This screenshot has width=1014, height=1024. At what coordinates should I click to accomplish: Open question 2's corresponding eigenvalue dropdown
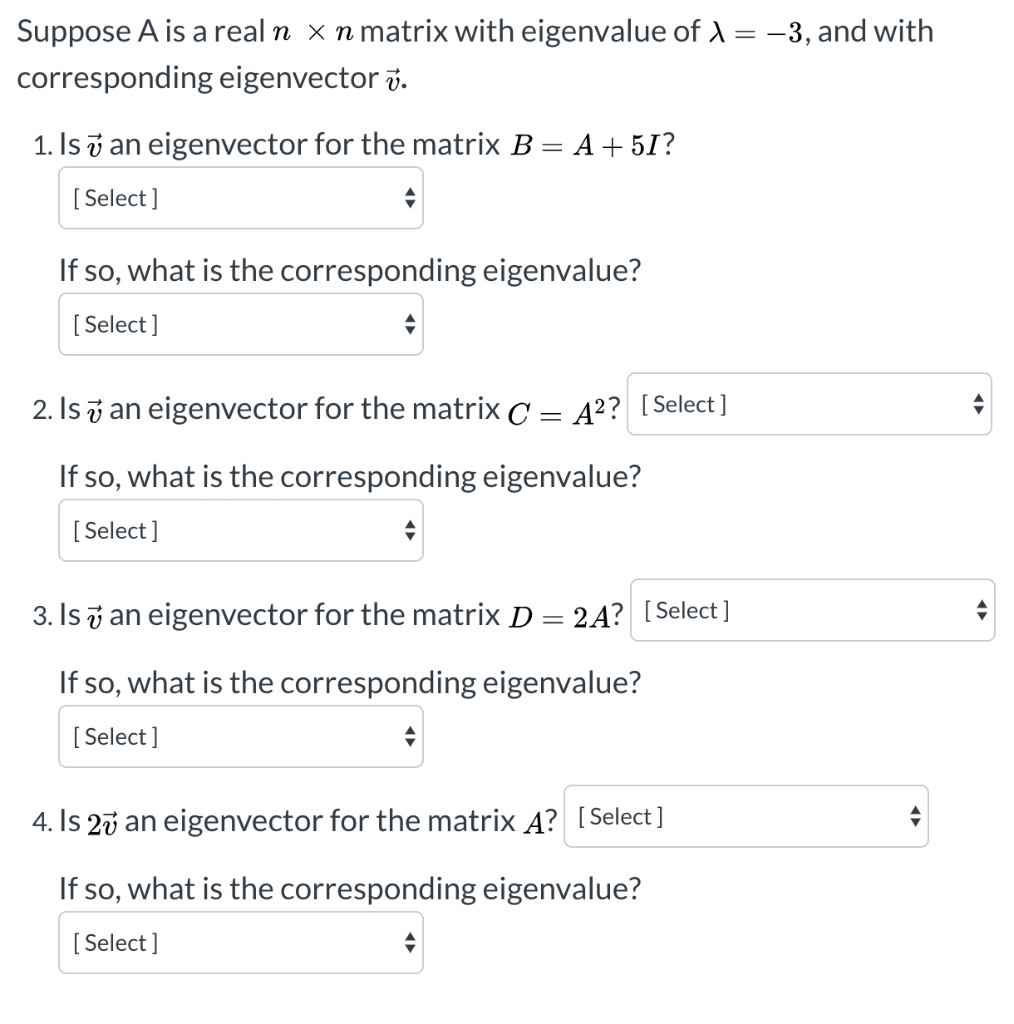point(240,530)
